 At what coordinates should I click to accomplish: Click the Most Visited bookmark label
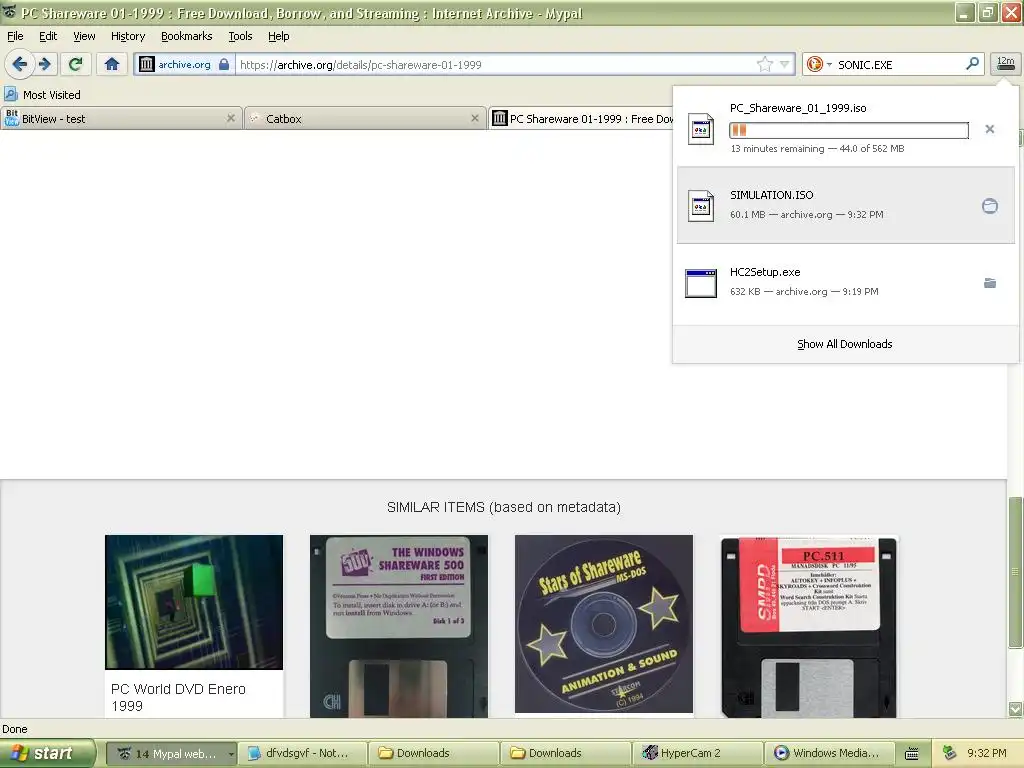coord(52,95)
